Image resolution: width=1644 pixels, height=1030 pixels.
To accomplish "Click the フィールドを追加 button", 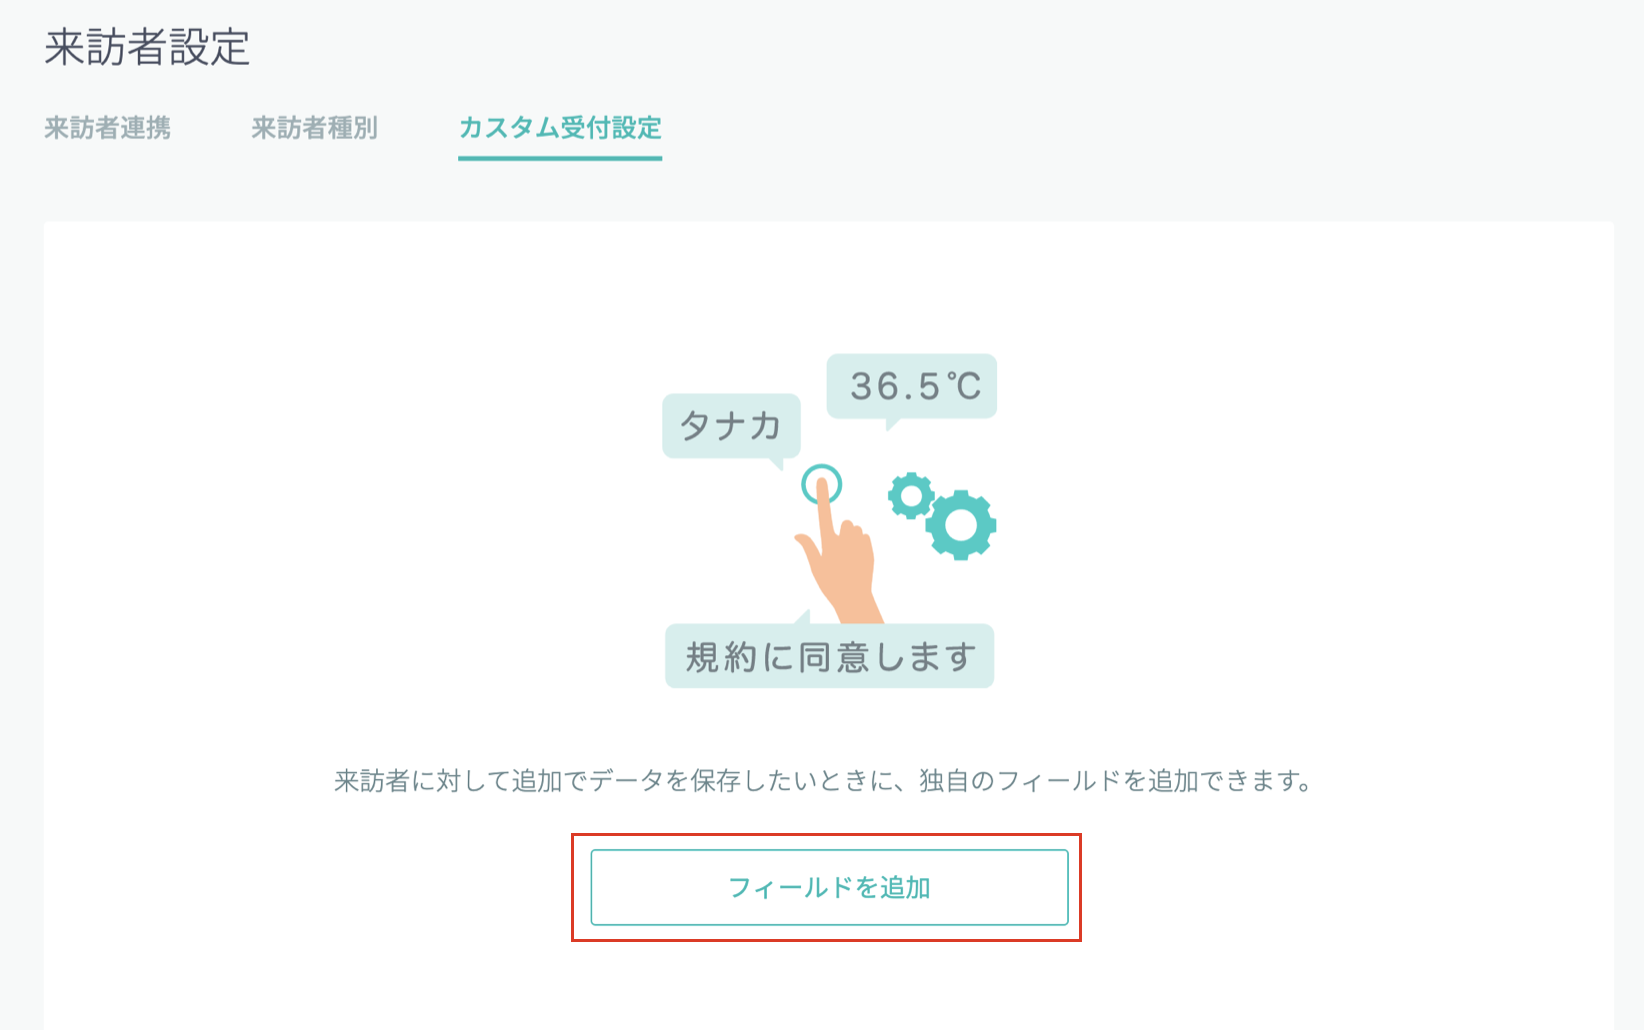I will [830, 887].
